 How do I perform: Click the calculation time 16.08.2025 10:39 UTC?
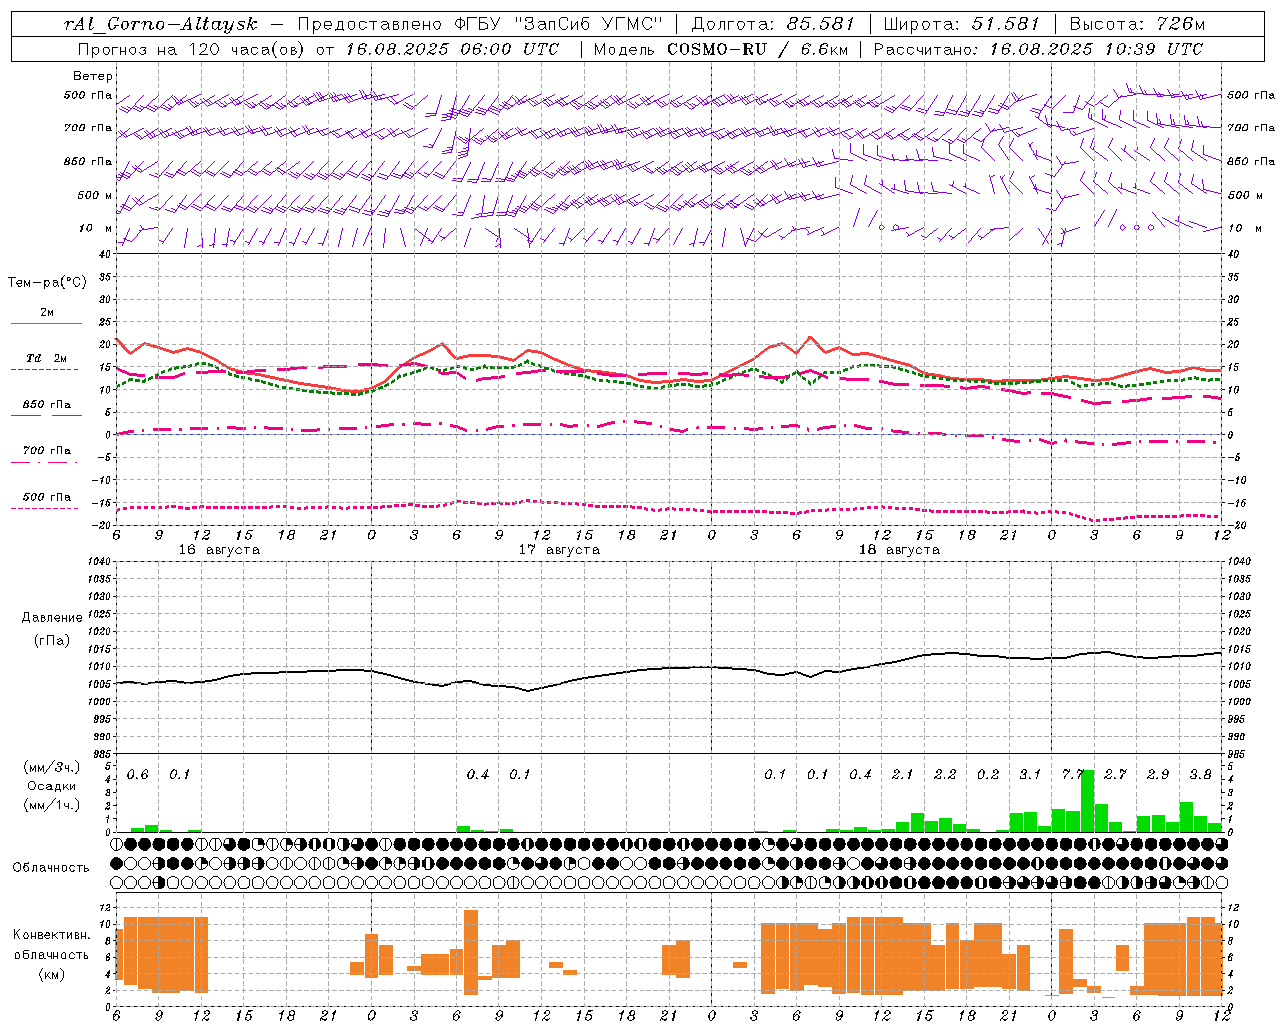1096,49
